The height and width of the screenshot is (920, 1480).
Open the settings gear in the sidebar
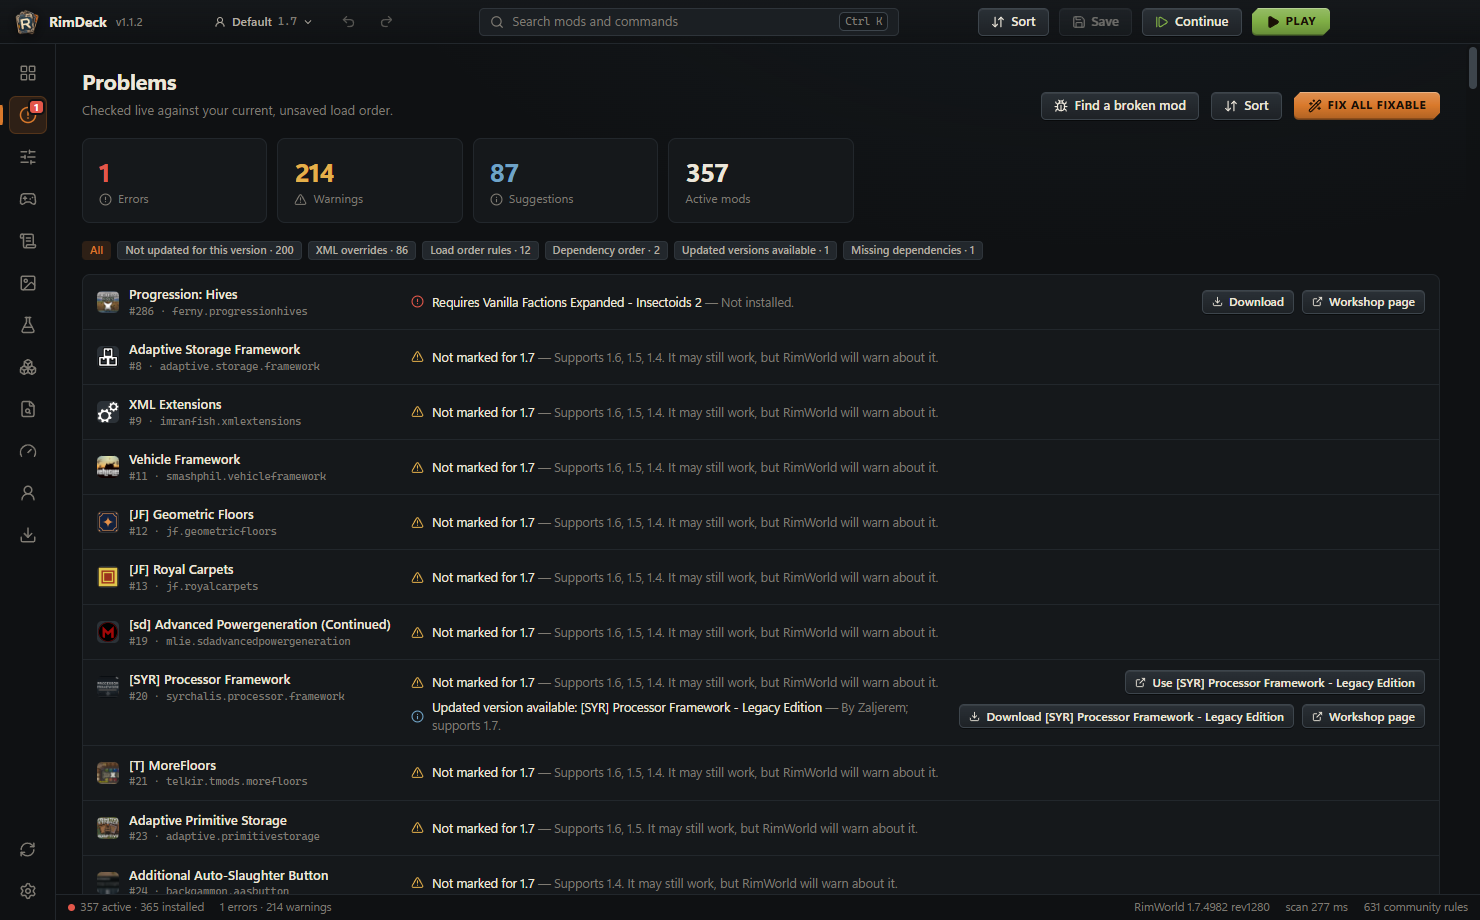(28, 891)
